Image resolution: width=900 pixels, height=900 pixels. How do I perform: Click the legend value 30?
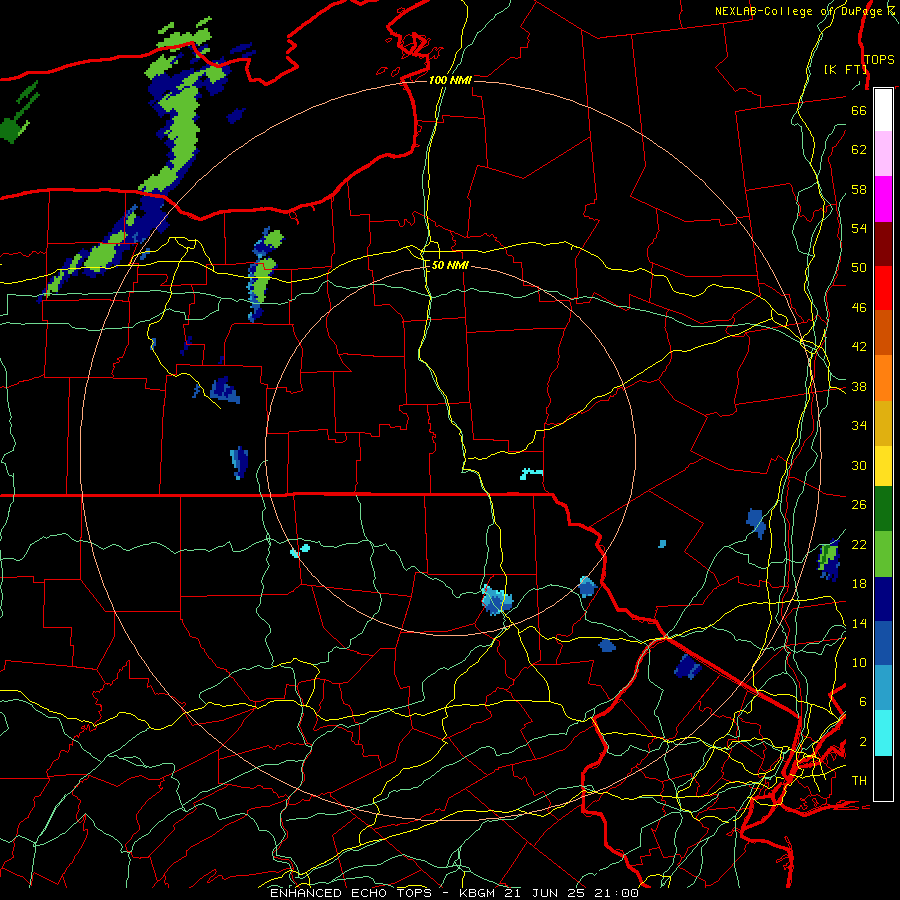click(859, 465)
